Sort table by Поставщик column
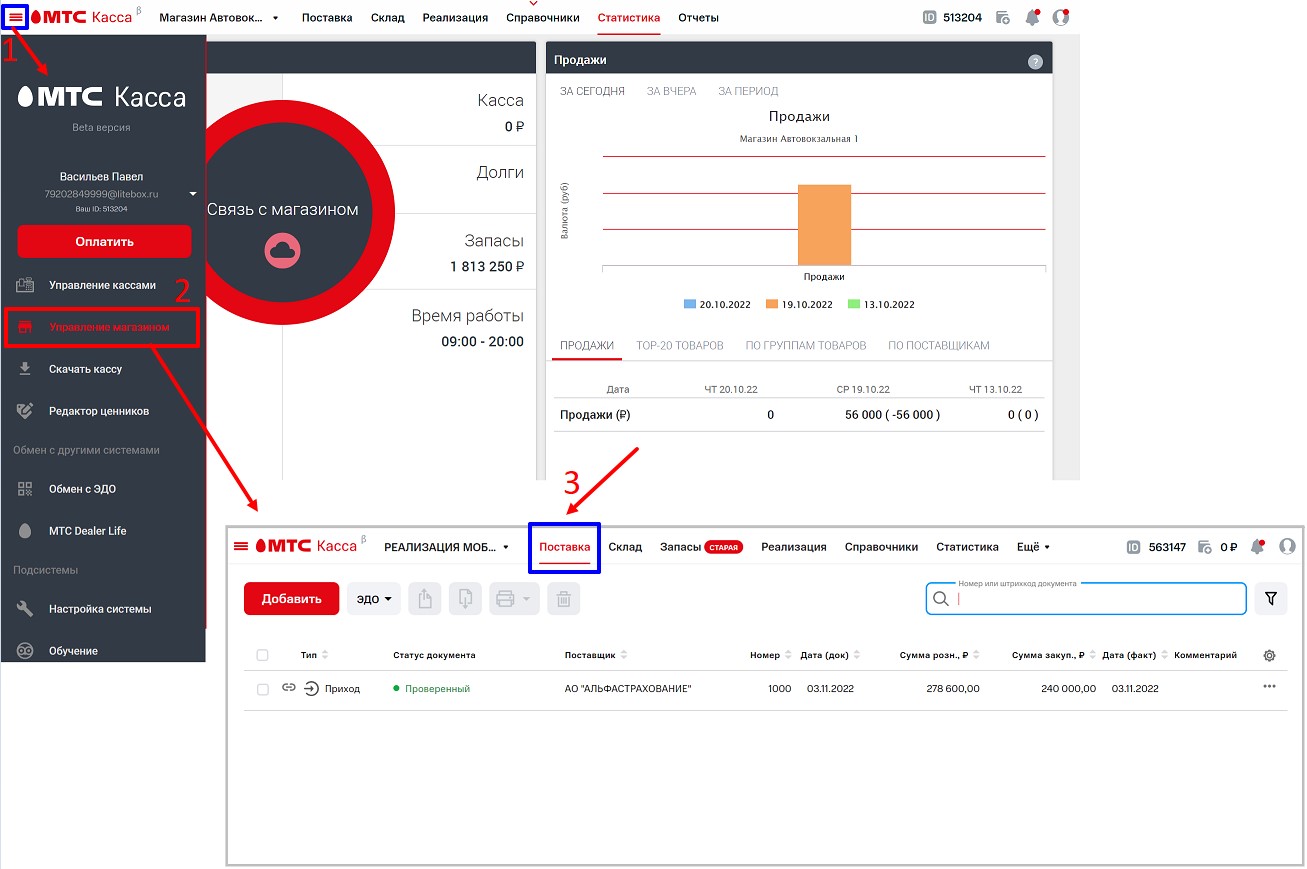The height and width of the screenshot is (869, 1307). pos(596,656)
